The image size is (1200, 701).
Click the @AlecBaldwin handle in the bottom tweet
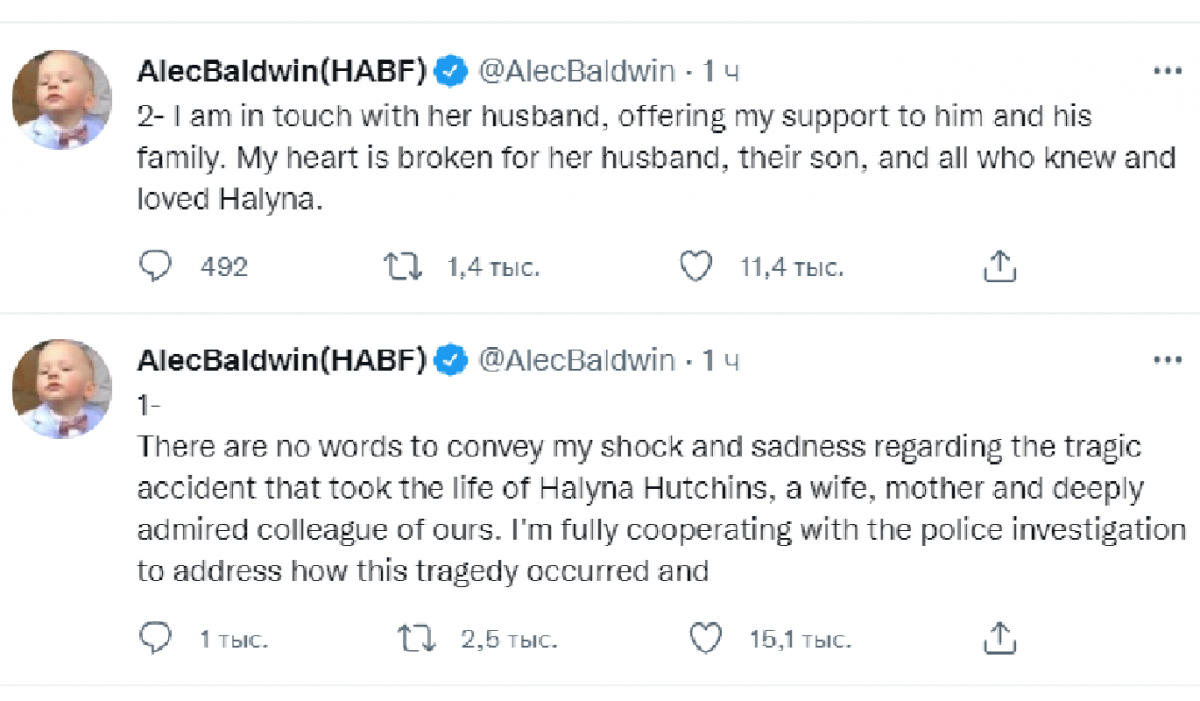click(578, 360)
